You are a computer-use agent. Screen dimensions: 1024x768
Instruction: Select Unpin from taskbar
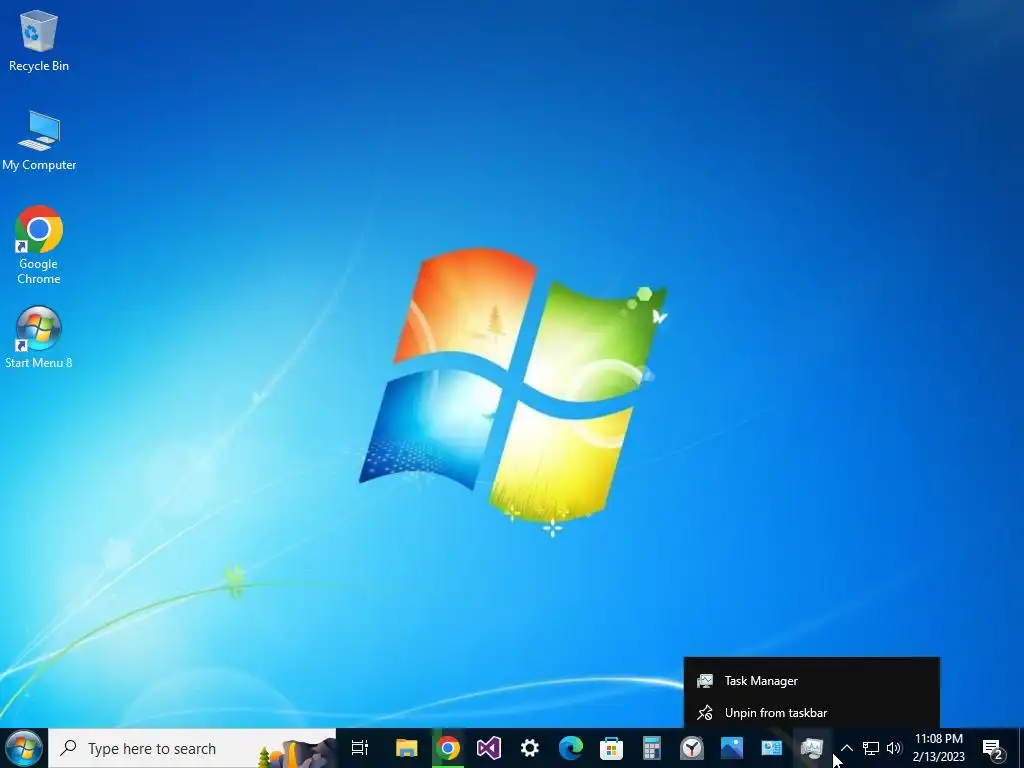click(x=812, y=712)
